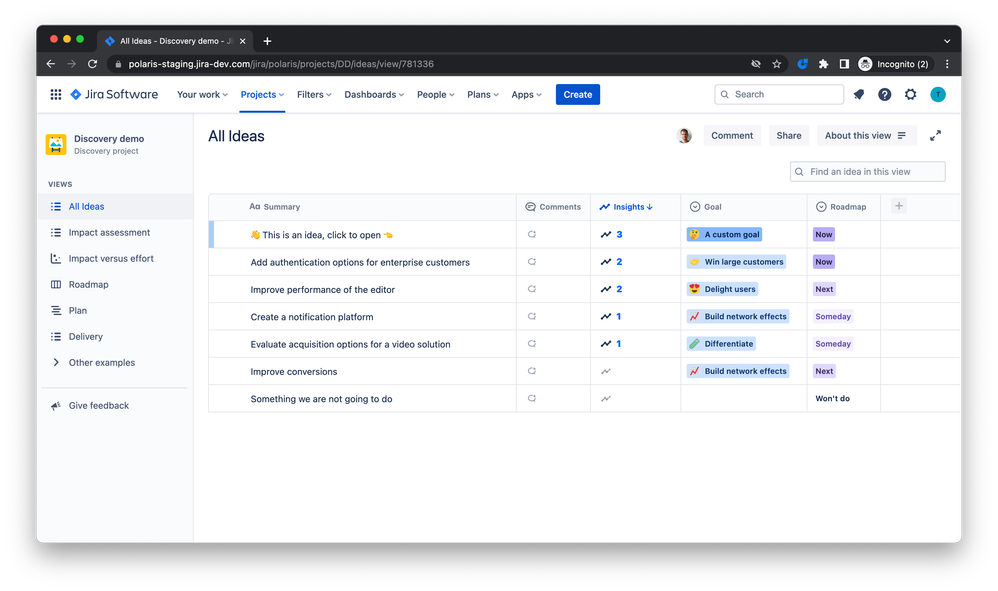Viewport: 998px width, 591px height.
Task: Open insights count 3 for first idea
Action: pyautogui.click(x=612, y=235)
